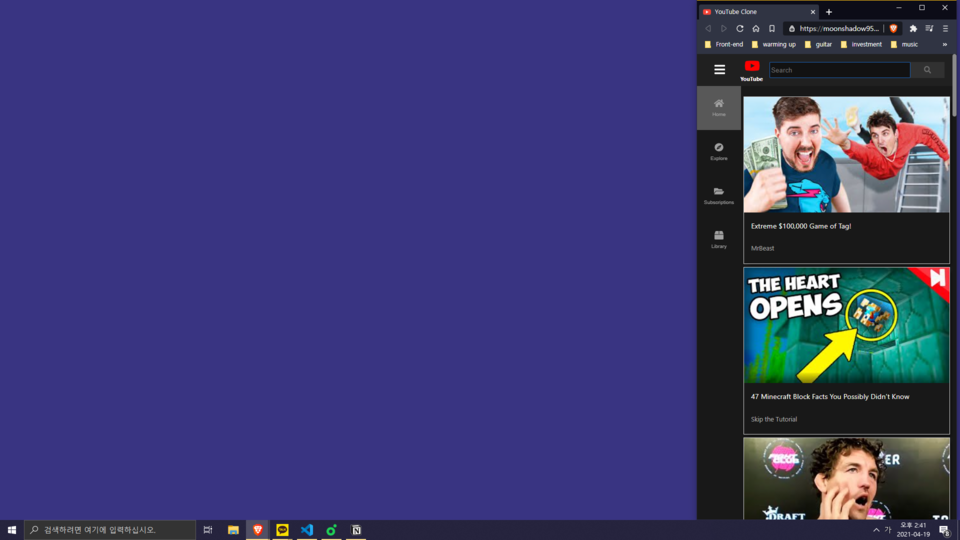Open the Windows Start menu
The height and width of the screenshot is (540, 960).
tap(12, 530)
